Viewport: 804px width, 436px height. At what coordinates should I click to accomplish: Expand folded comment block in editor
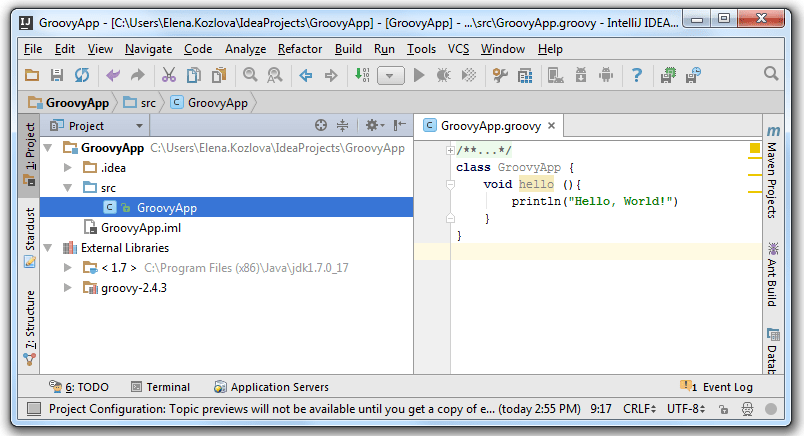tap(450, 150)
